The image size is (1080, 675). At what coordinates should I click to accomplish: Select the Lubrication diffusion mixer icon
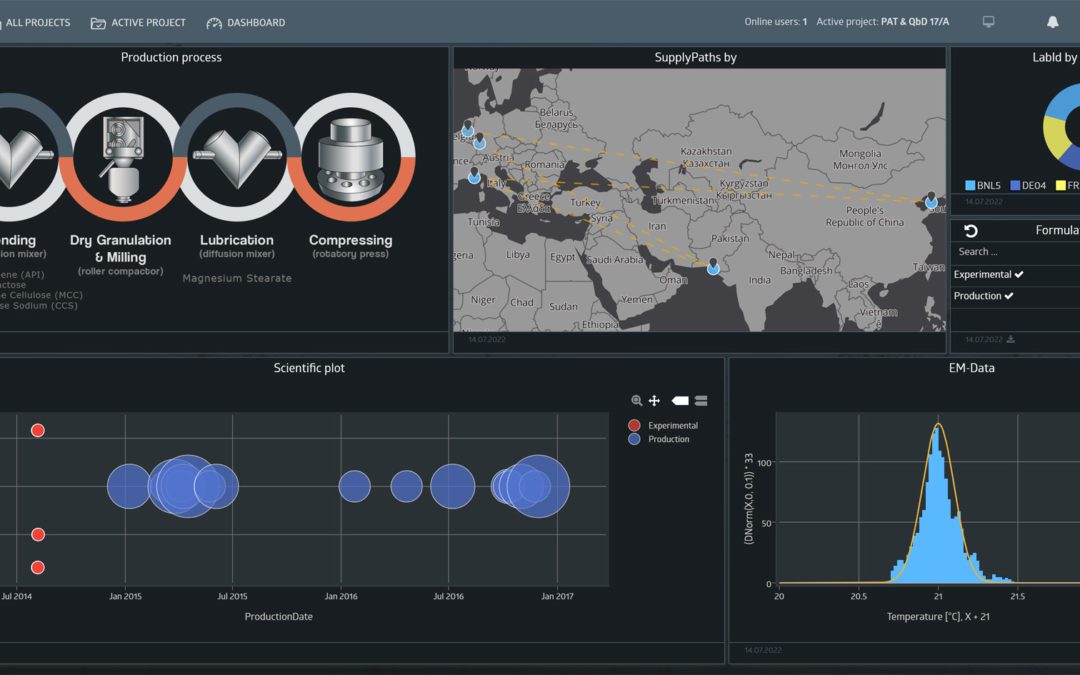[237, 158]
